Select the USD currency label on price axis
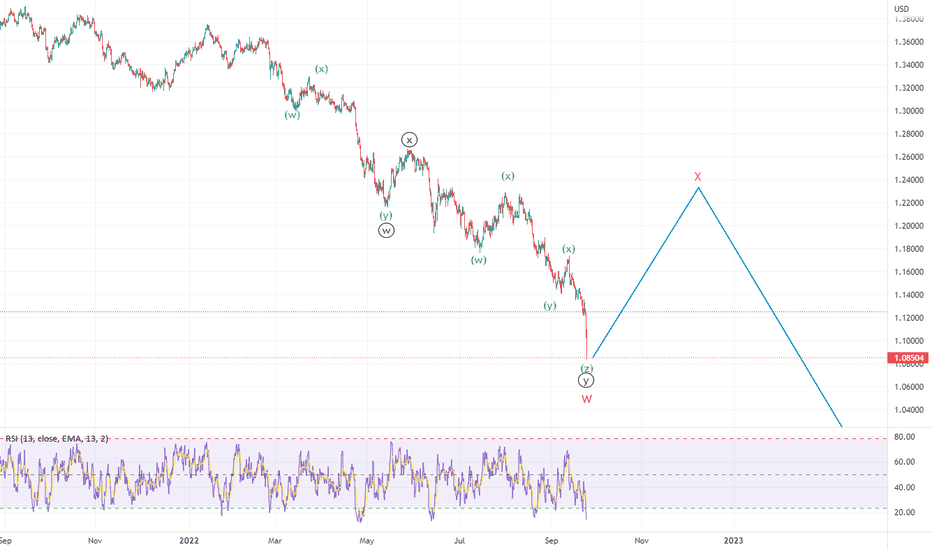The image size is (932, 550). [x=902, y=9]
